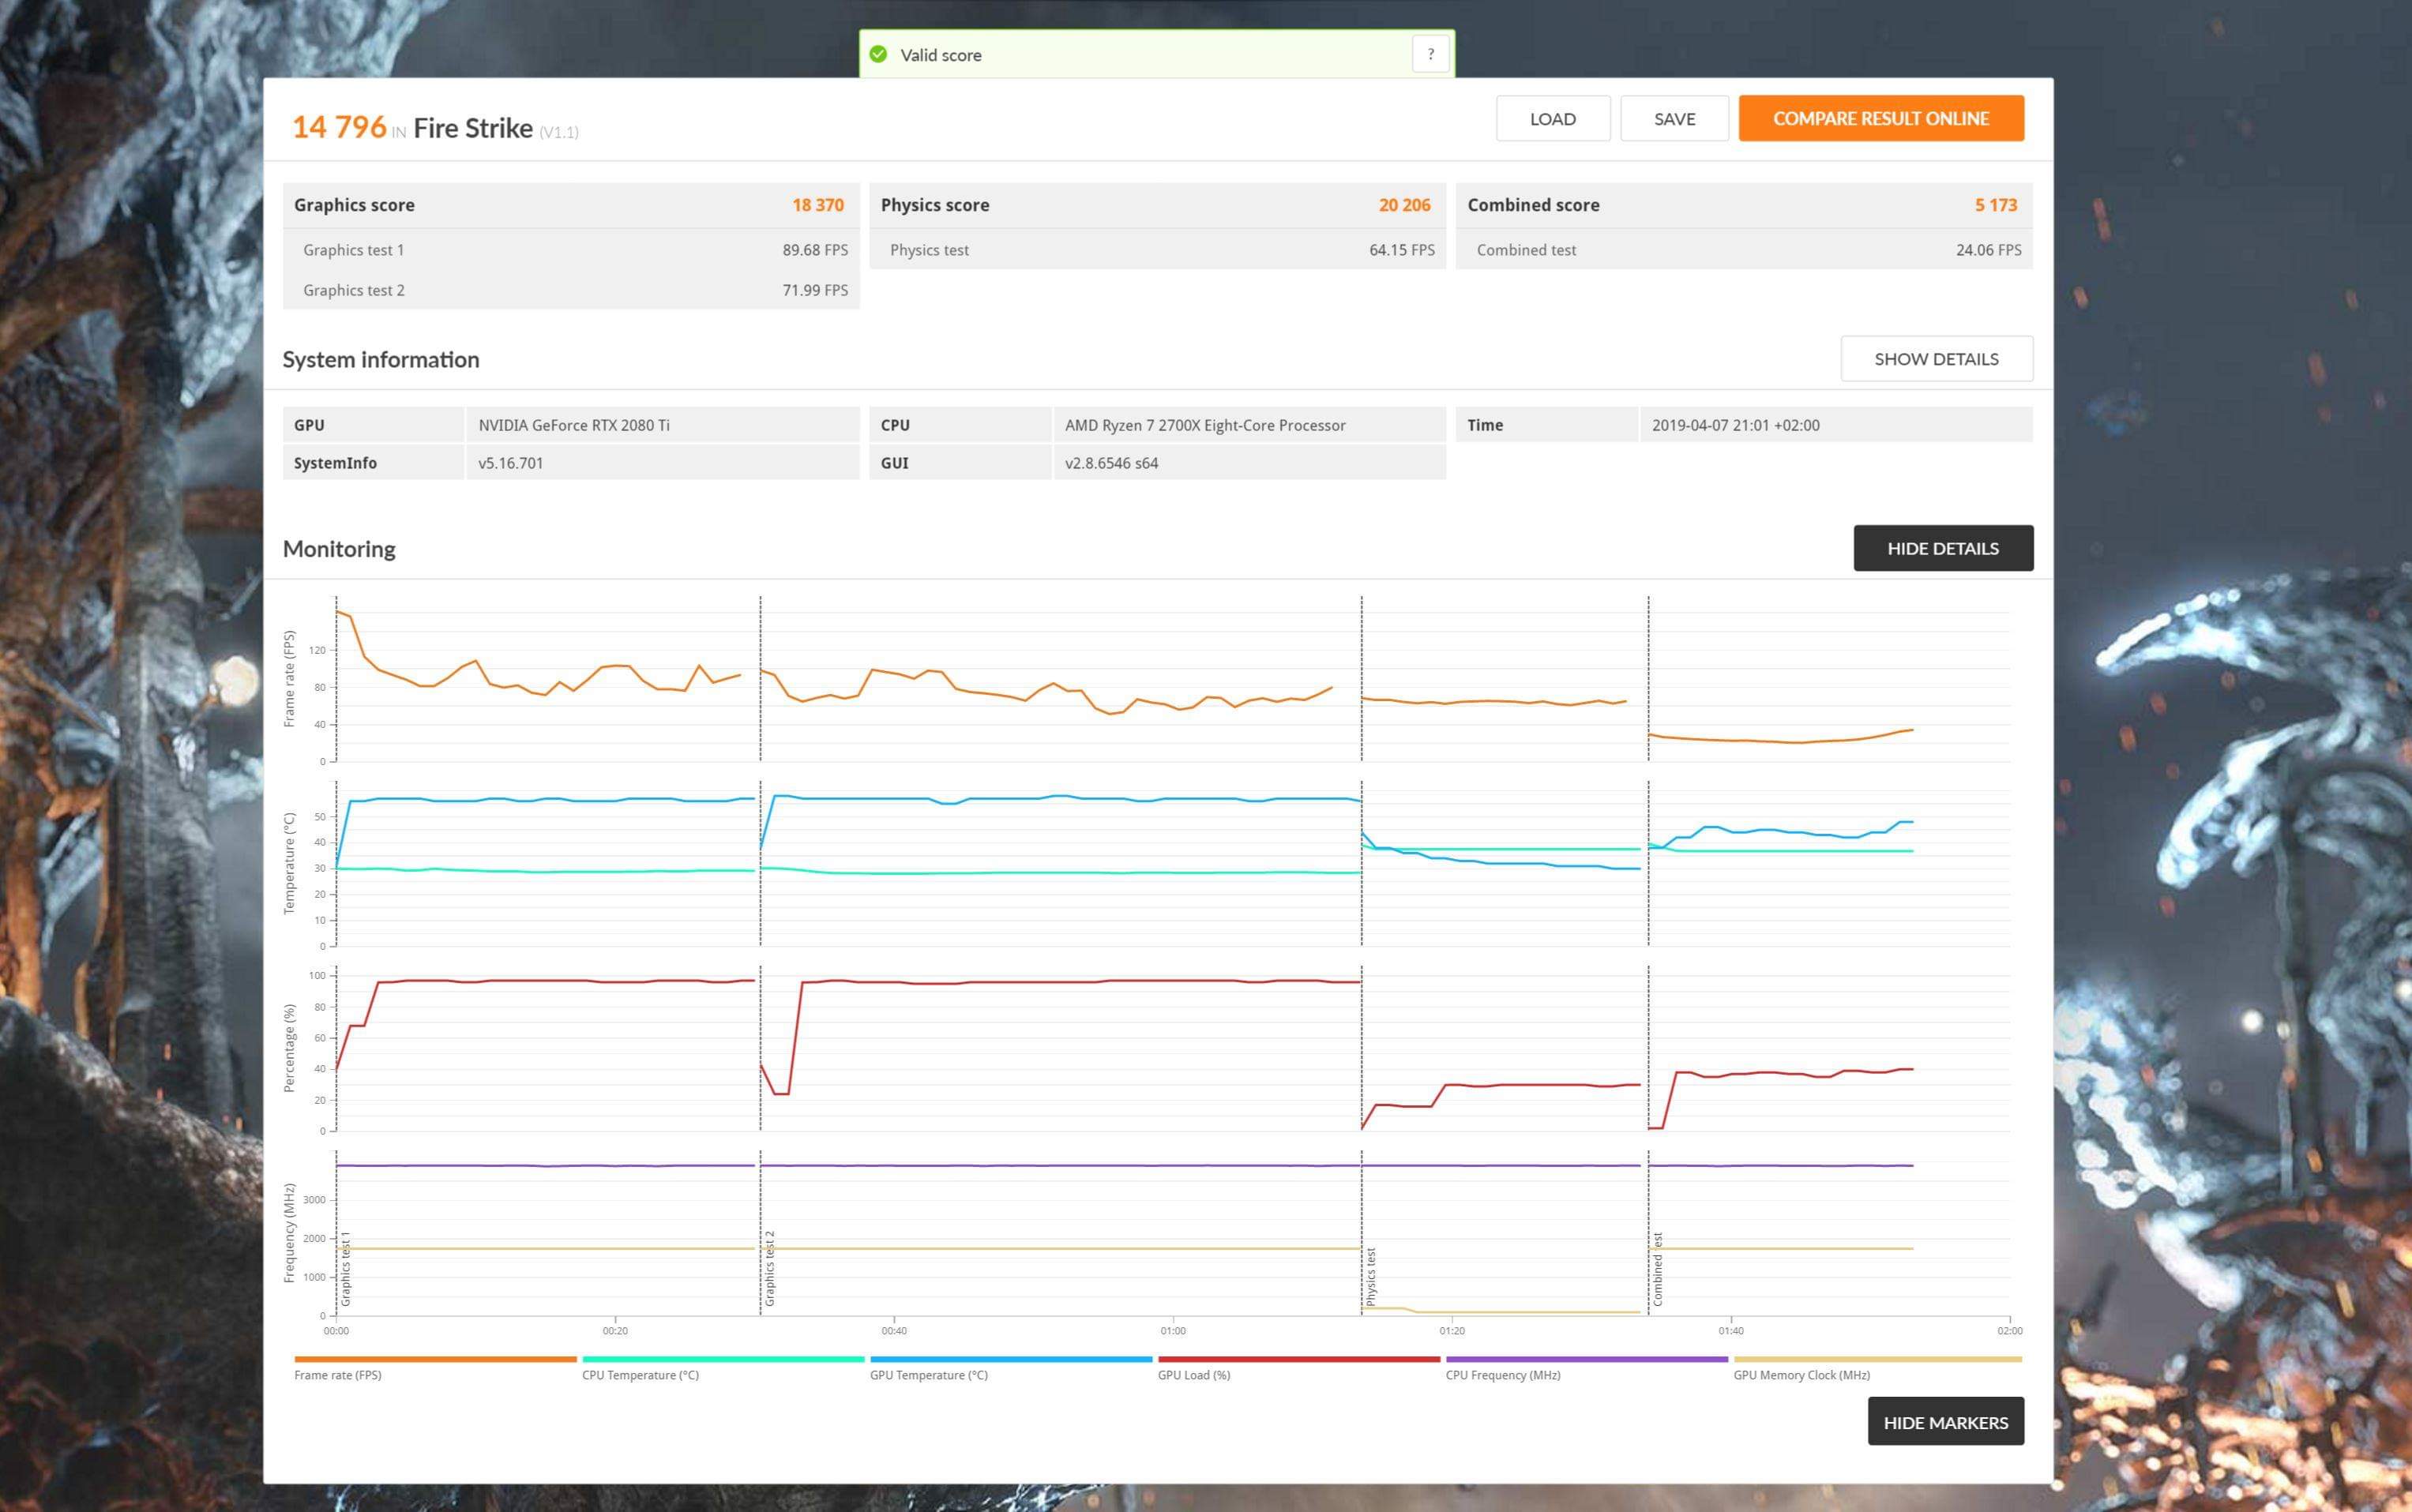This screenshot has height=1512, width=2412.
Task: Click the Fire Strike title text
Action: click(473, 128)
